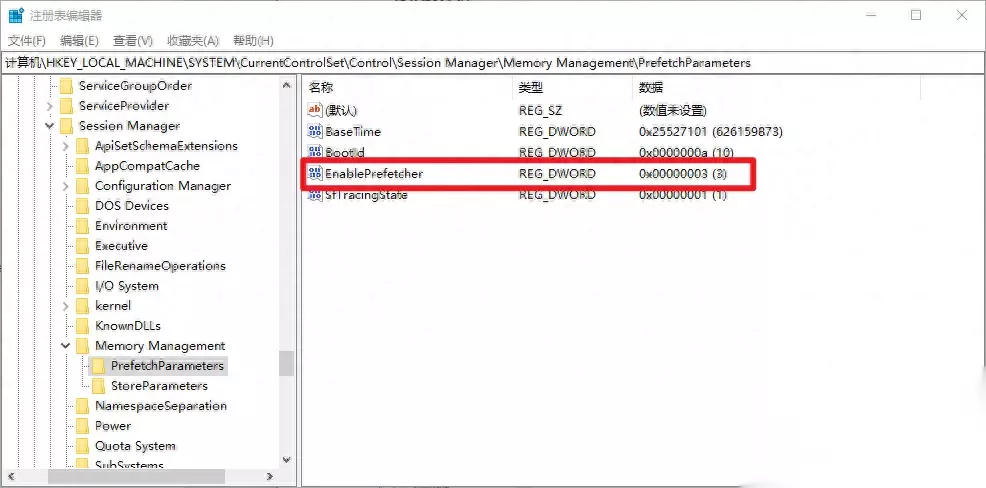Select the NamespaceSeparation folder icon

tap(82, 406)
